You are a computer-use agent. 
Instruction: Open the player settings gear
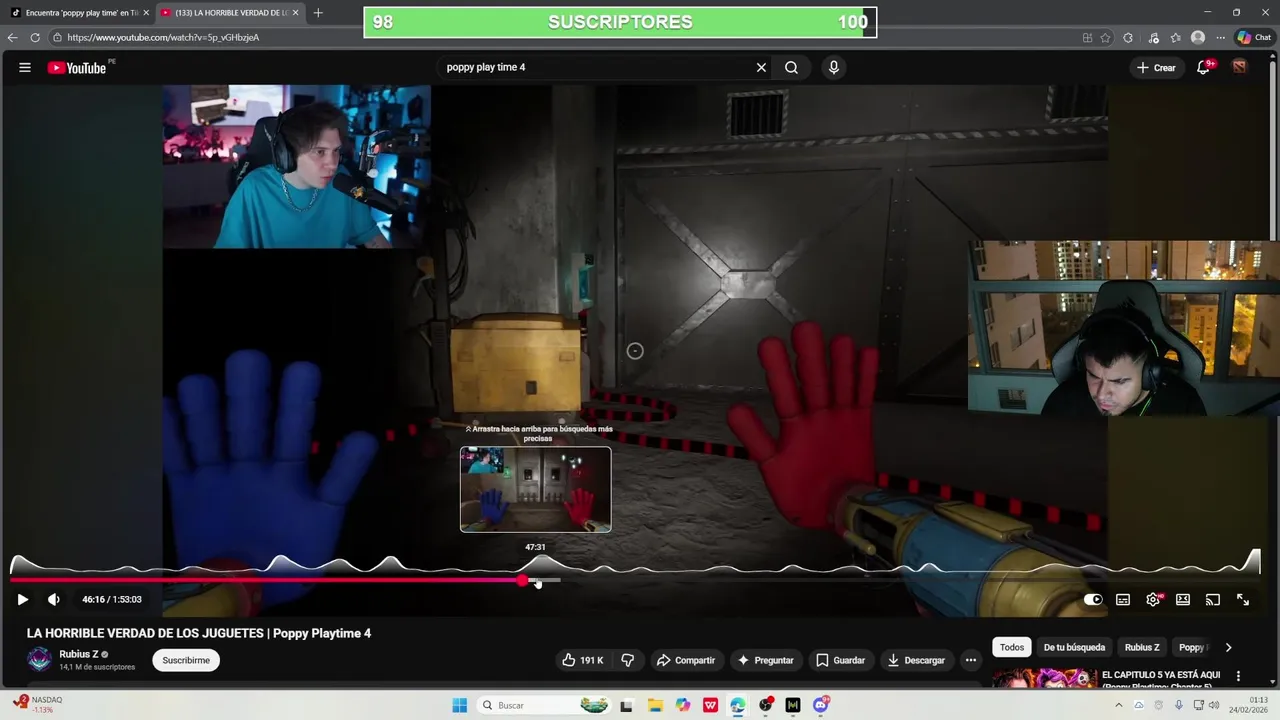(1153, 599)
